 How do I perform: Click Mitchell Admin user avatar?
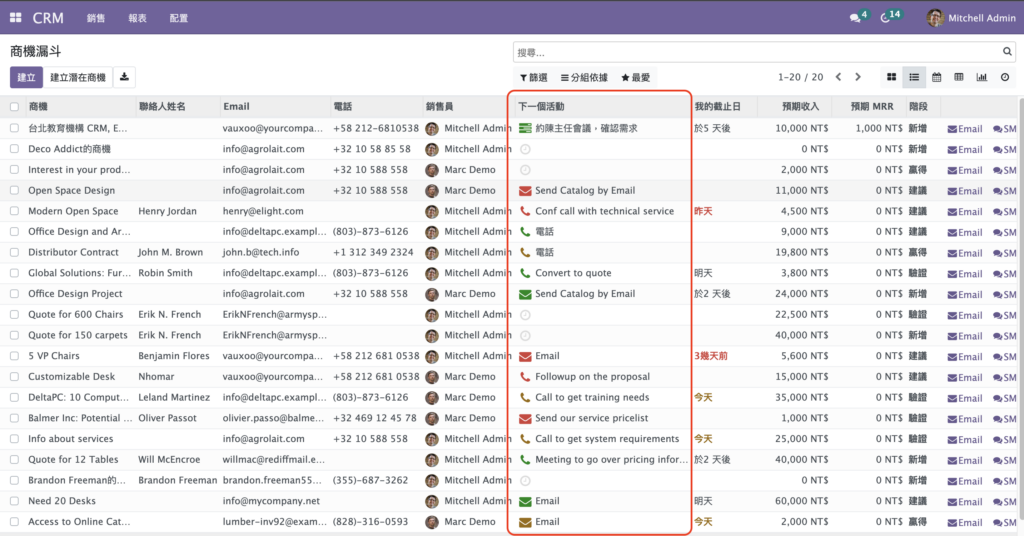click(x=935, y=18)
